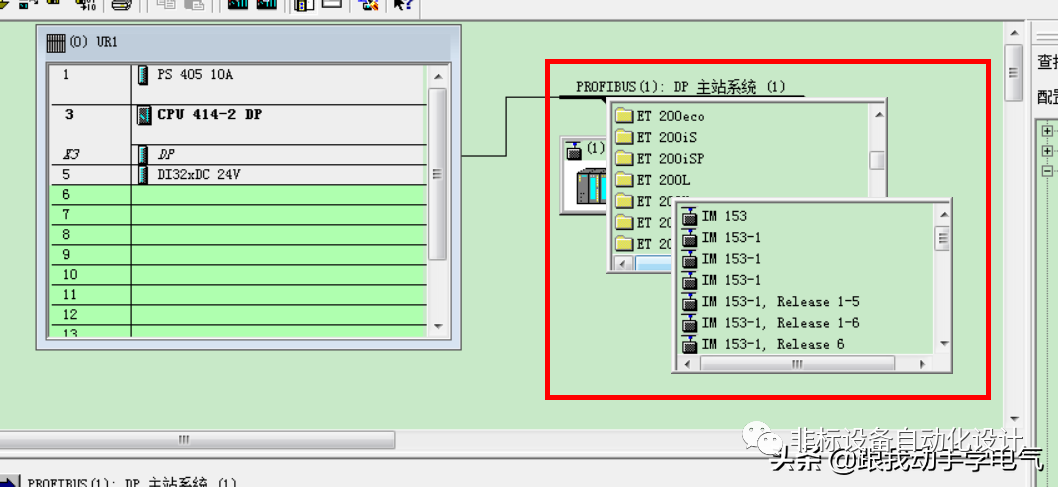
Task: Click left arrow of IM 153 list scrollbar
Action: coord(688,364)
